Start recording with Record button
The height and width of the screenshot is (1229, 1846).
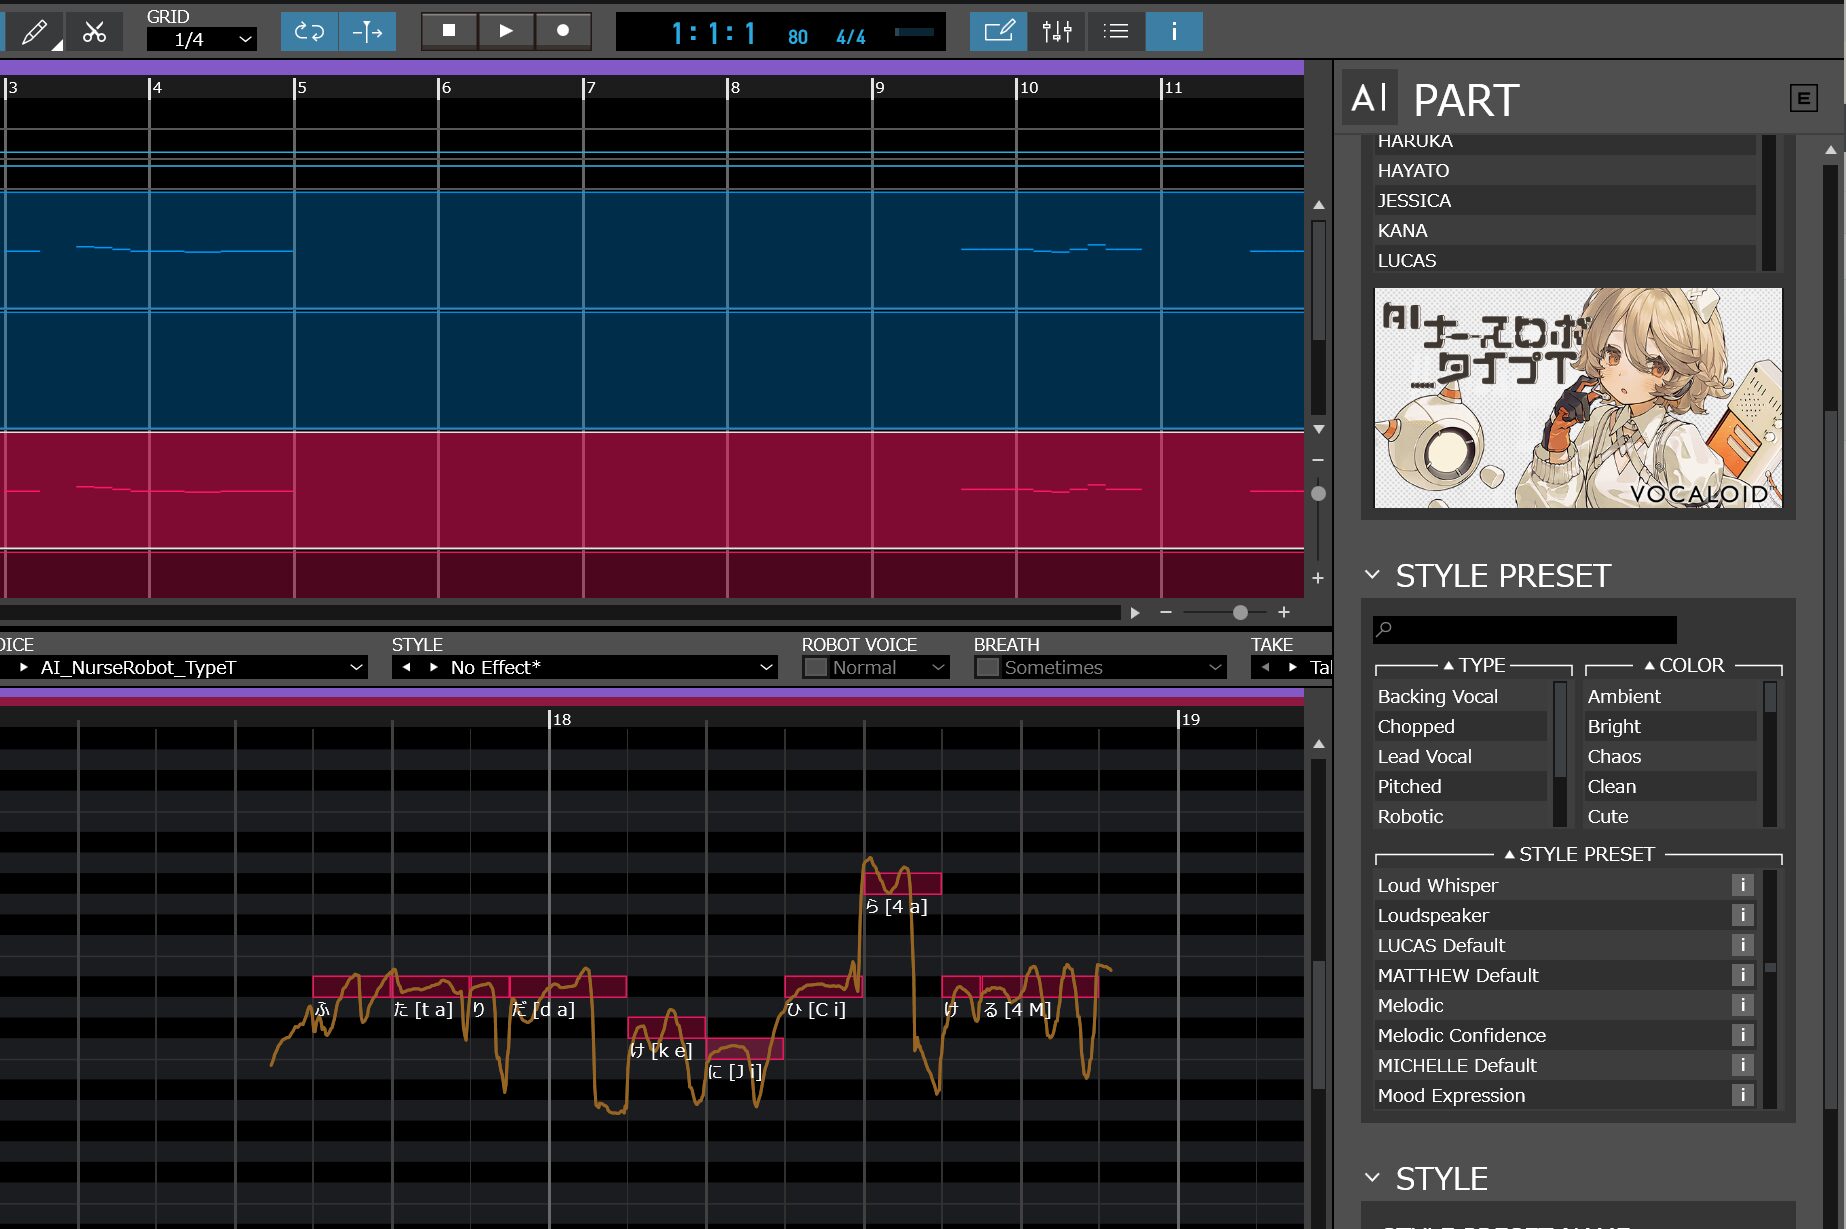[x=563, y=31]
